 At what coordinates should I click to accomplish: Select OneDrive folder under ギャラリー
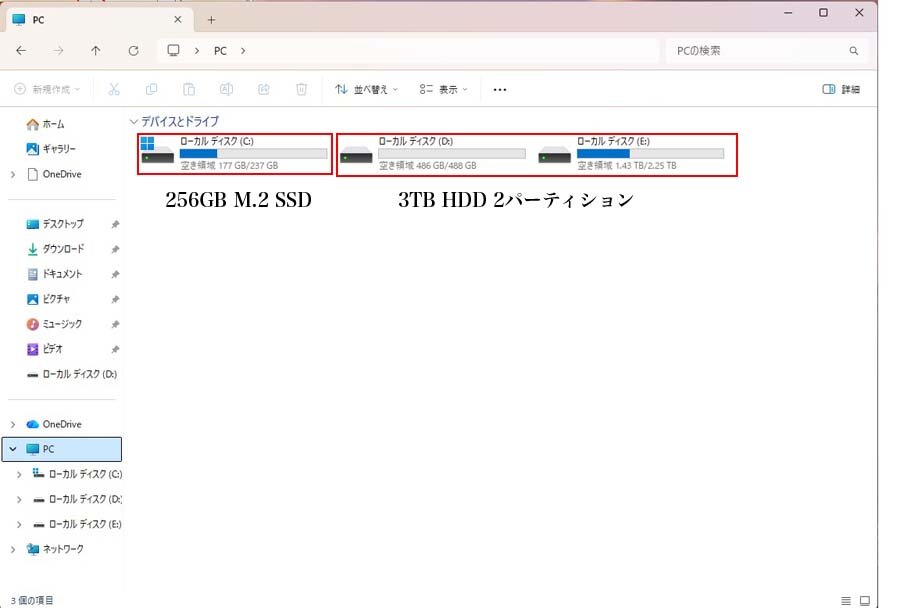(x=54, y=174)
